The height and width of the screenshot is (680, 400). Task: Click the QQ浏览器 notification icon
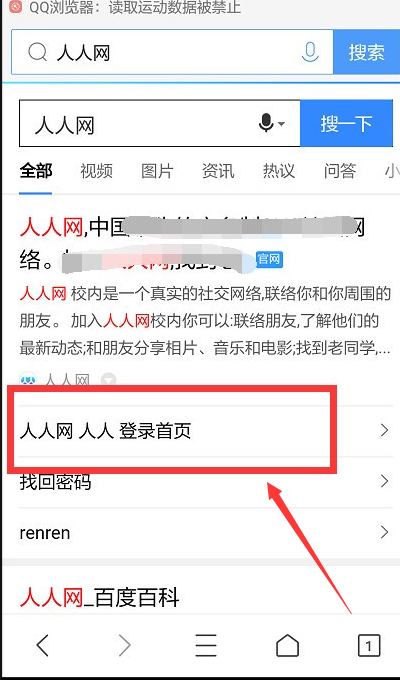tap(16, 7)
